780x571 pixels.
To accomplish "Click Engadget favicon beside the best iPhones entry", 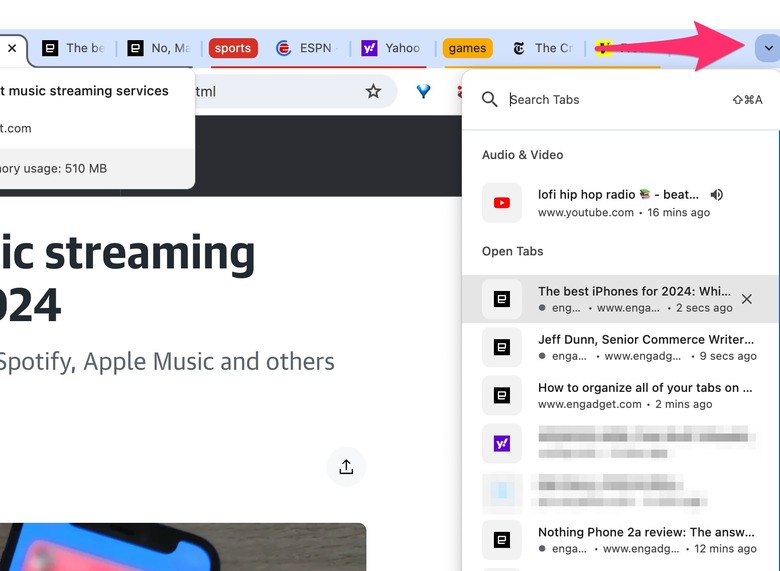I will (x=501, y=299).
